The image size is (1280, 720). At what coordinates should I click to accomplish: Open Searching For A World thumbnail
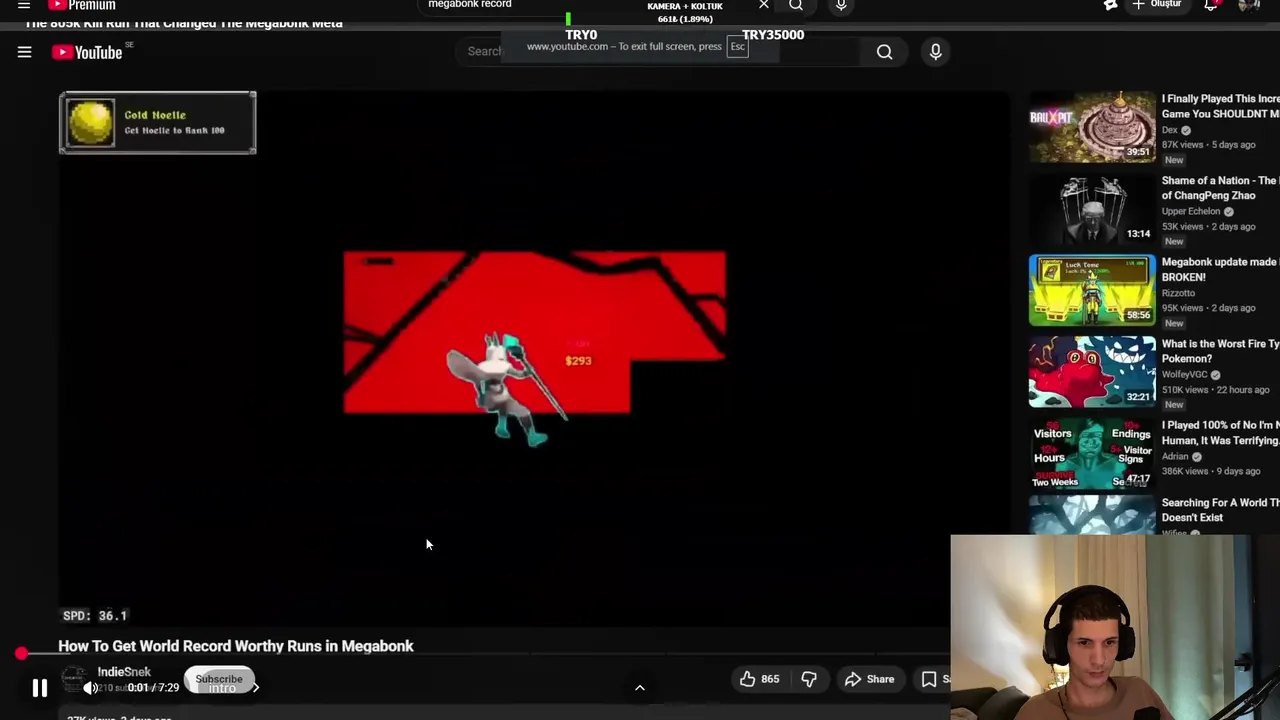pyautogui.click(x=1092, y=516)
